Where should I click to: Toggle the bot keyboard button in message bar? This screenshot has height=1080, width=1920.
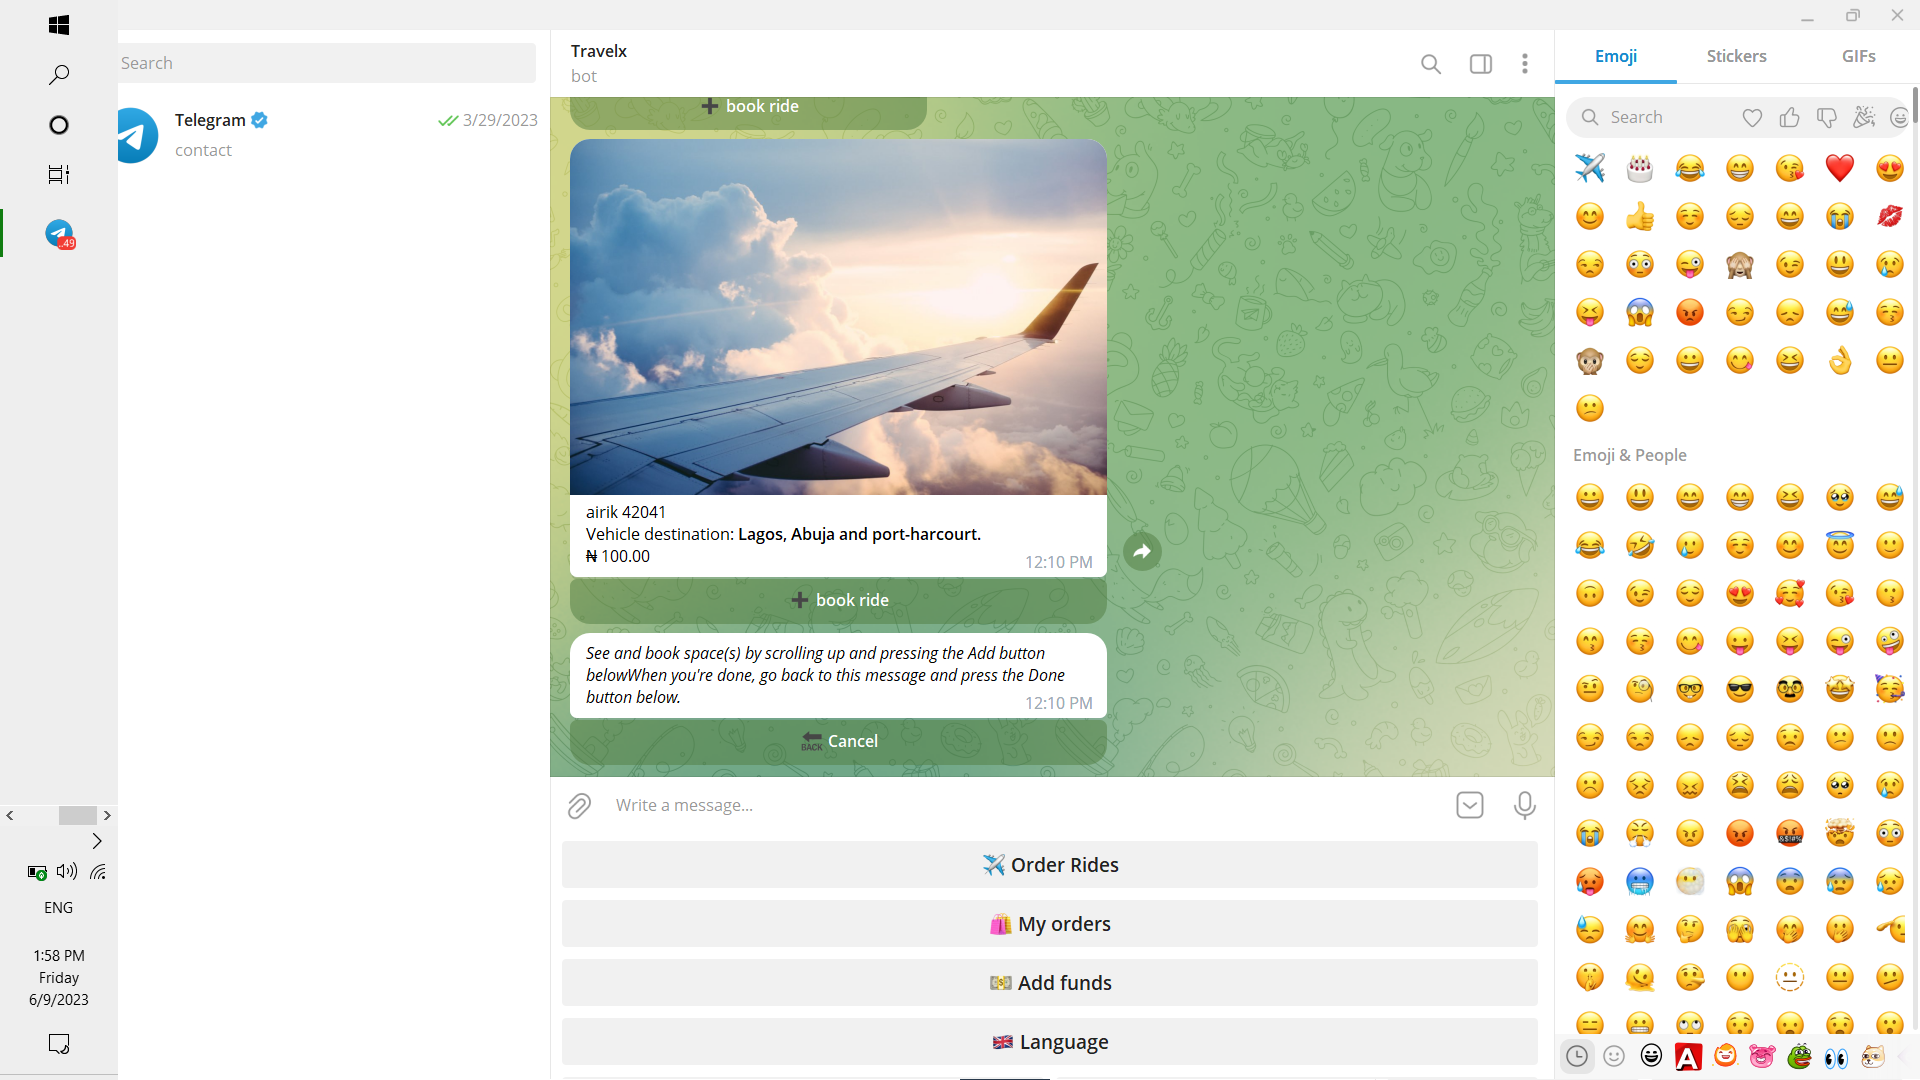point(1470,806)
